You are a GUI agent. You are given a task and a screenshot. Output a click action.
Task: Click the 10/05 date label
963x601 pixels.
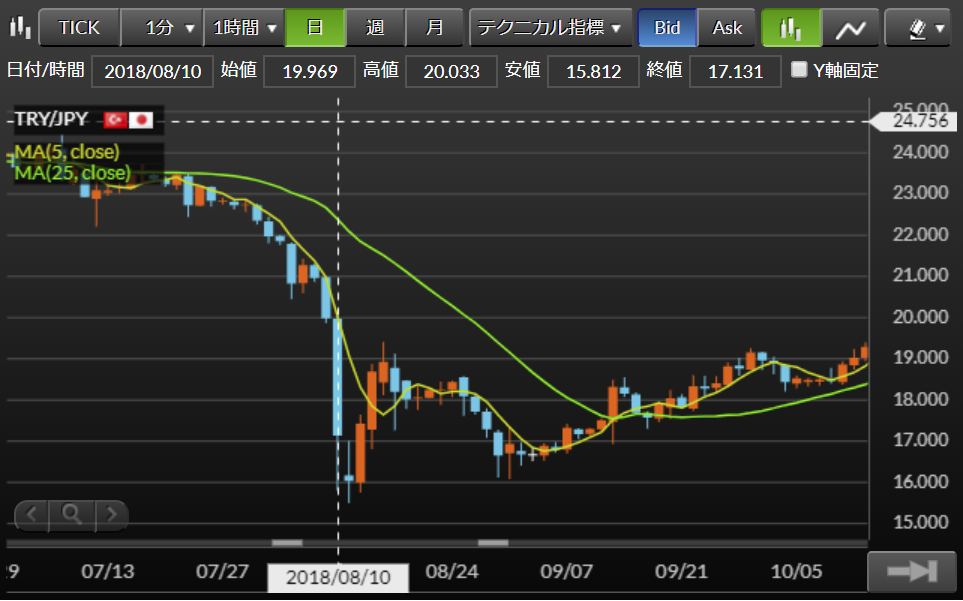pos(796,572)
